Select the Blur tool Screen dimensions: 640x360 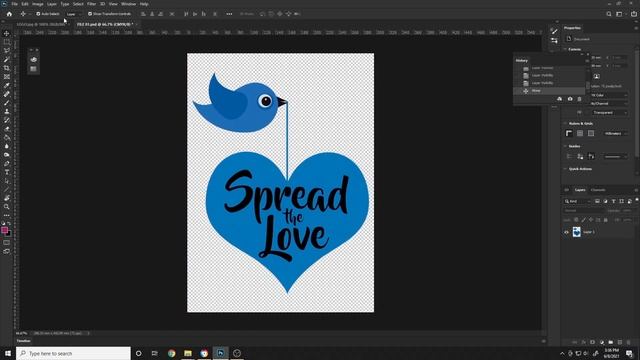pos(7,146)
